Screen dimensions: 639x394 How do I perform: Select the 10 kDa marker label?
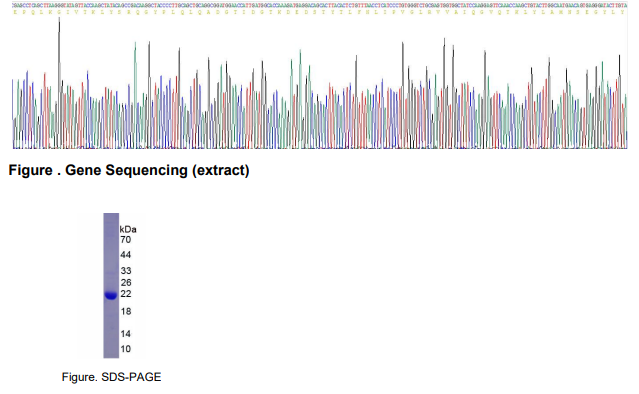126,349
